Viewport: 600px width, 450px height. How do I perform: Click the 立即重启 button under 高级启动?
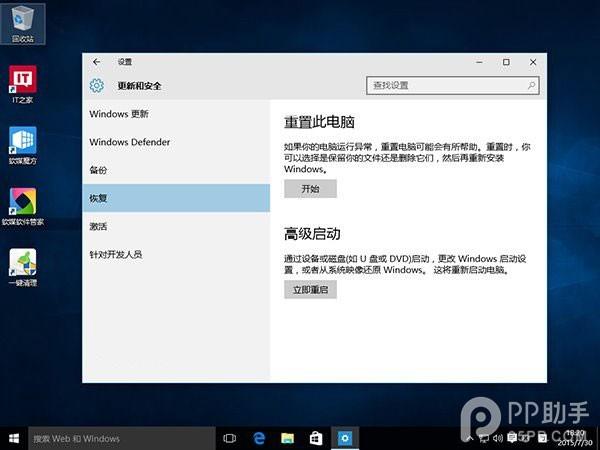point(310,290)
